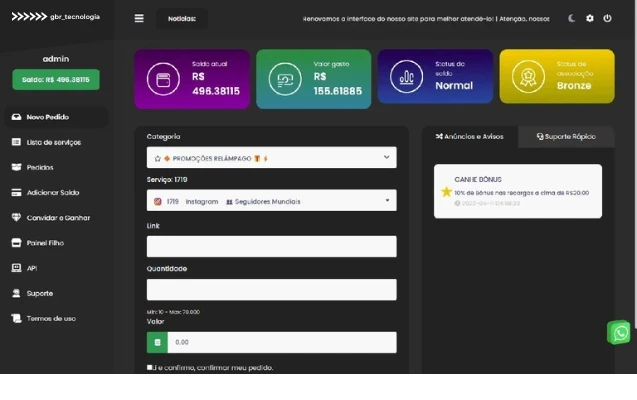Open Lista de serviços in sidebar
This screenshot has width=637, height=400.
[53, 142]
